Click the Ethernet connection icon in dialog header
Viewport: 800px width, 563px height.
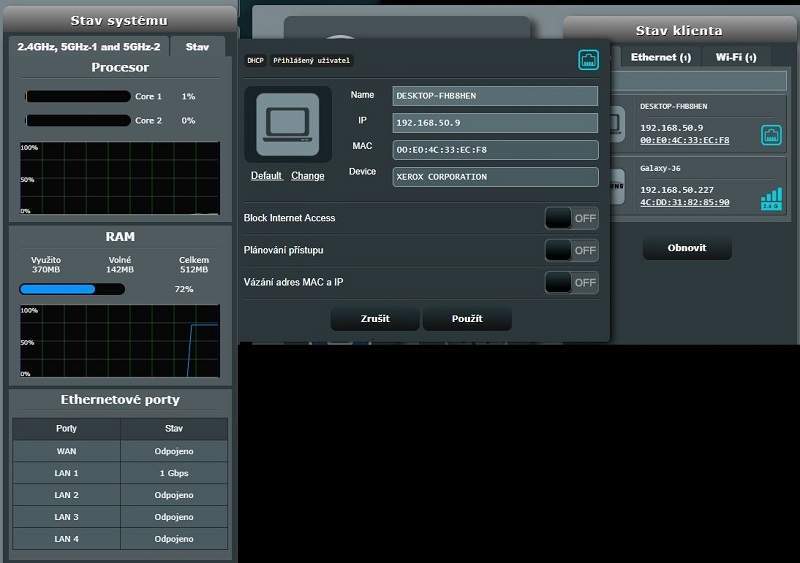pos(588,60)
